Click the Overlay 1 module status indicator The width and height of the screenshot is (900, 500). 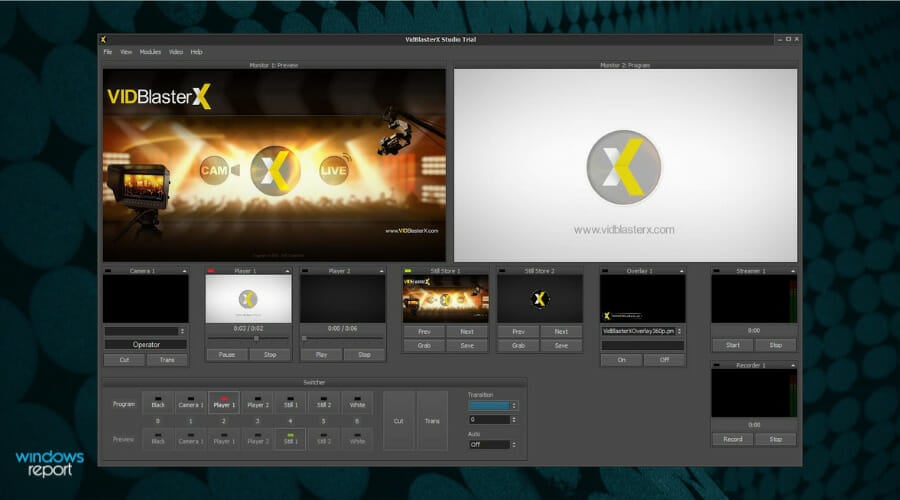click(605, 270)
